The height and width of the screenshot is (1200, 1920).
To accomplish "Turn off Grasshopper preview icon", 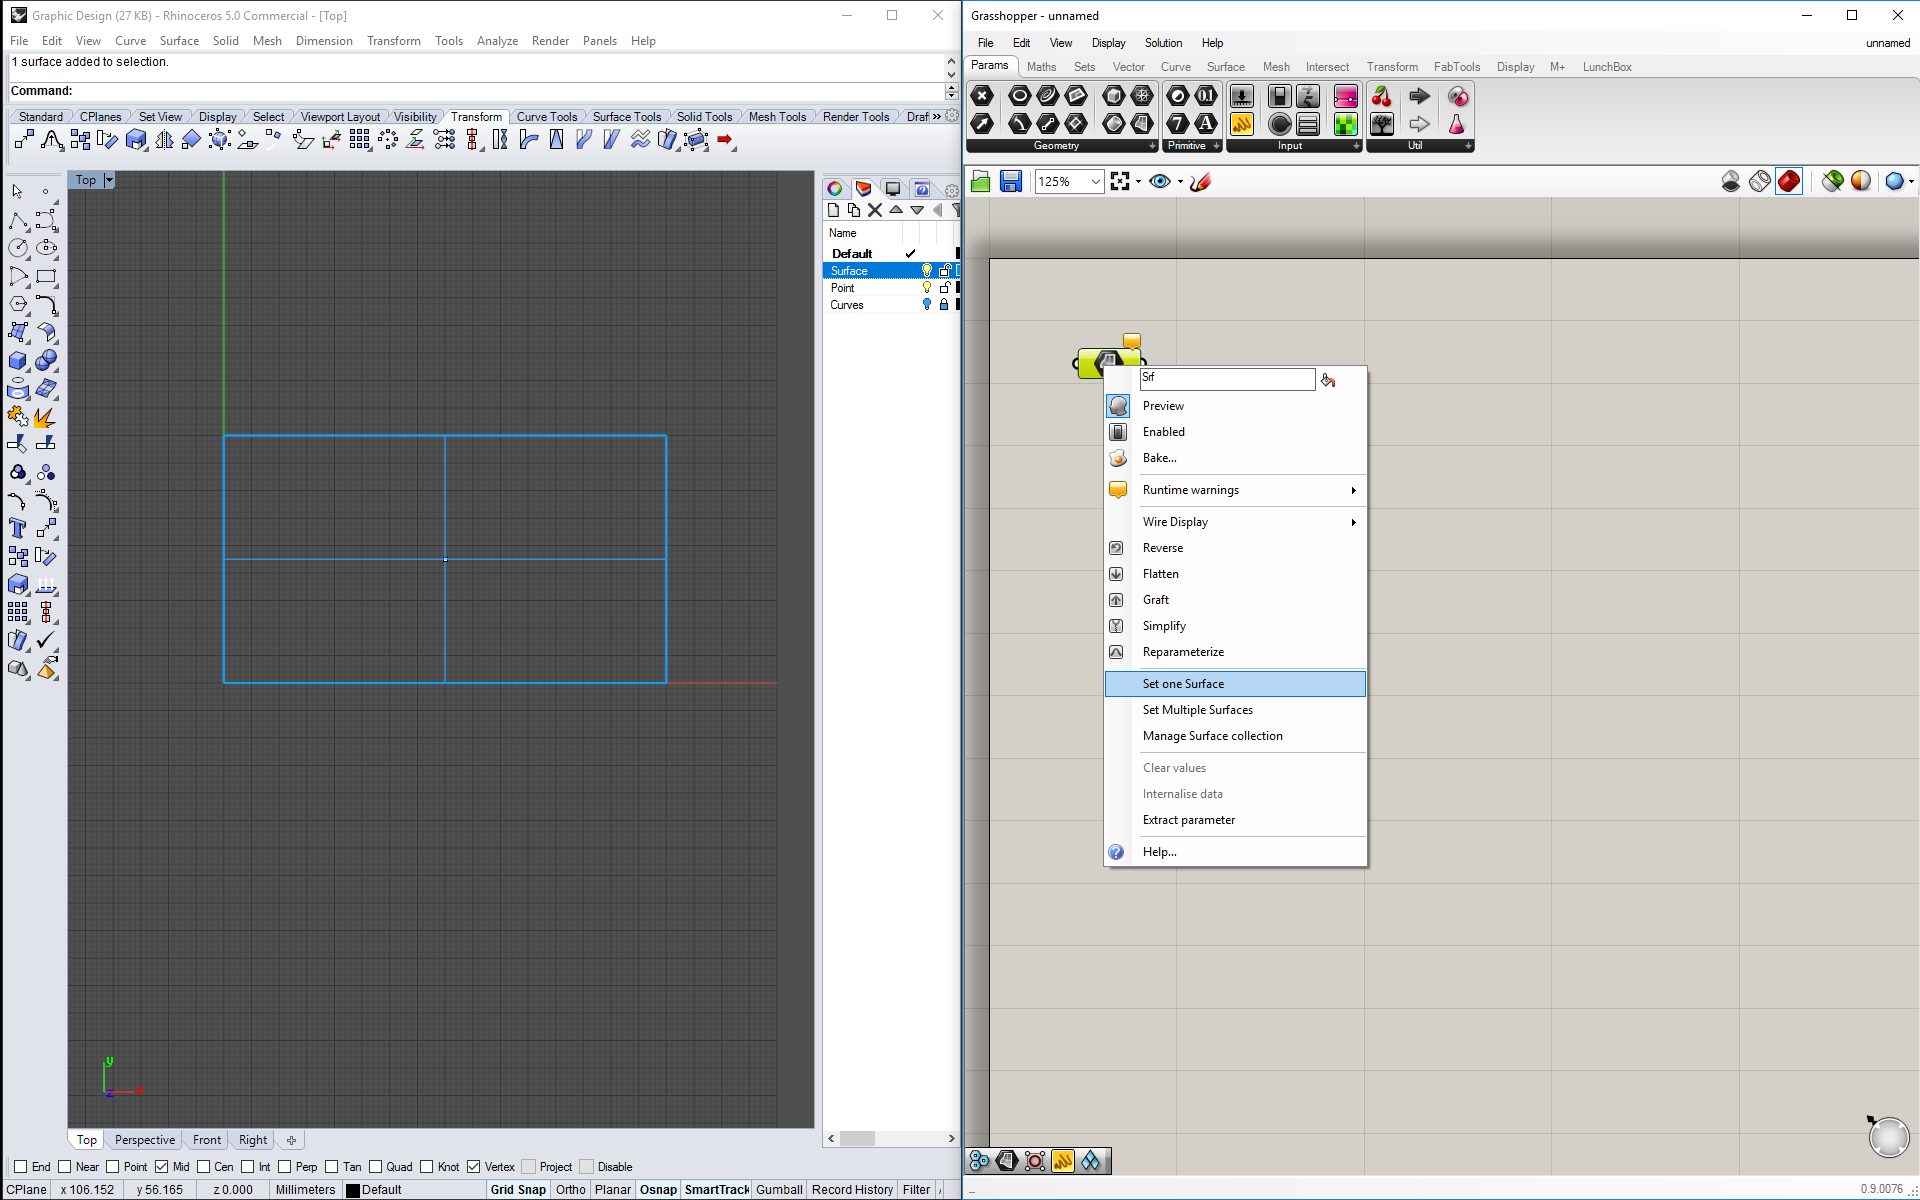I will point(1731,181).
